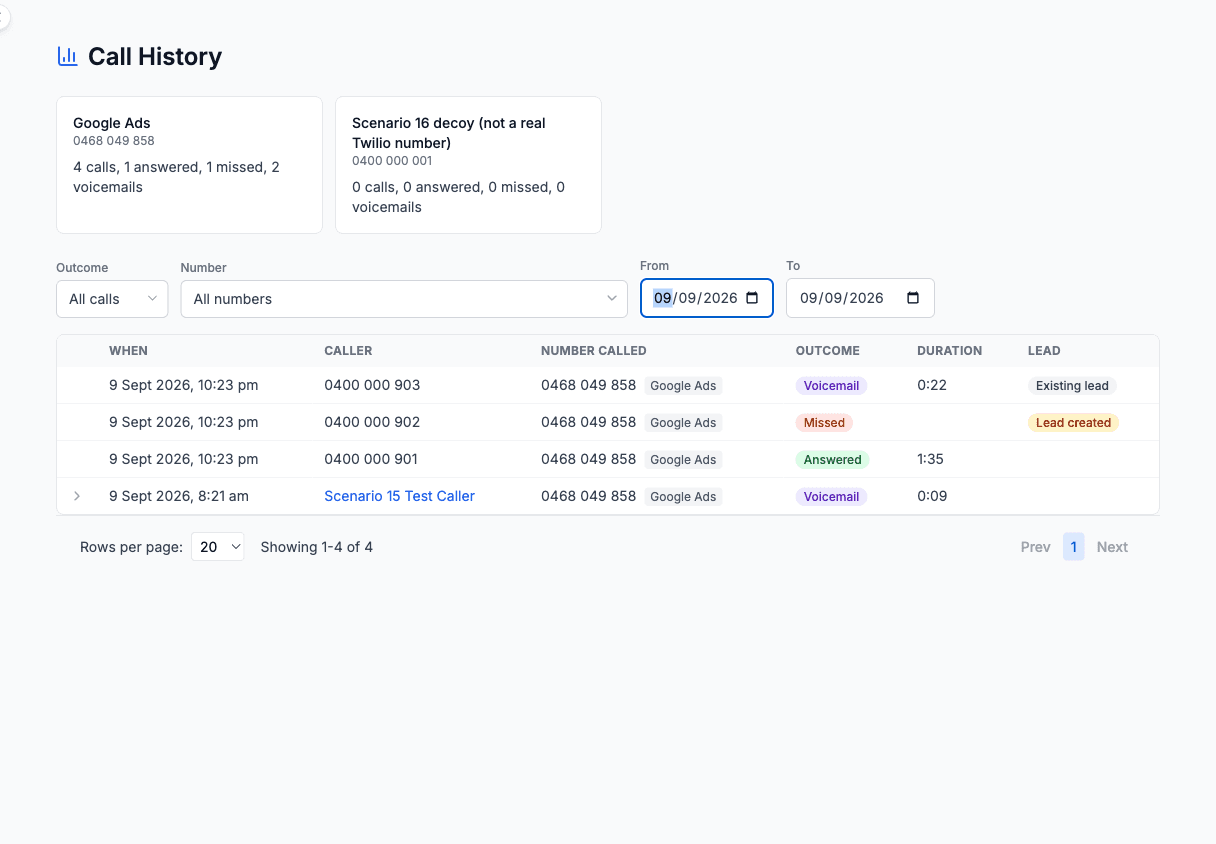1216x844 pixels.
Task: Click the CALLER column header
Action: [348, 351]
